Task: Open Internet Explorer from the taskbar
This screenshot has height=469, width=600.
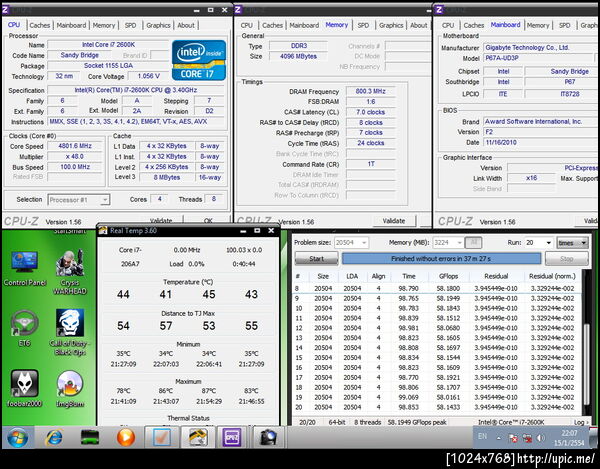Action: tap(54, 437)
